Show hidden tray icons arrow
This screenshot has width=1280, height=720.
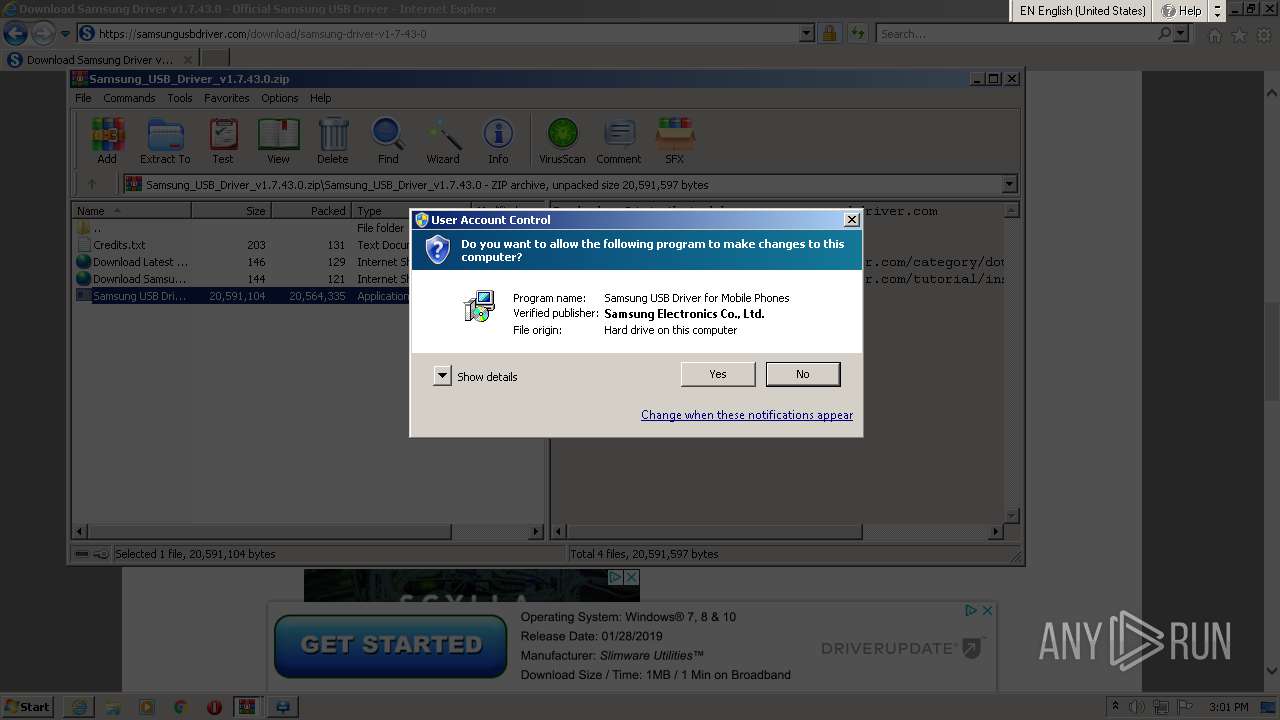(1115, 707)
